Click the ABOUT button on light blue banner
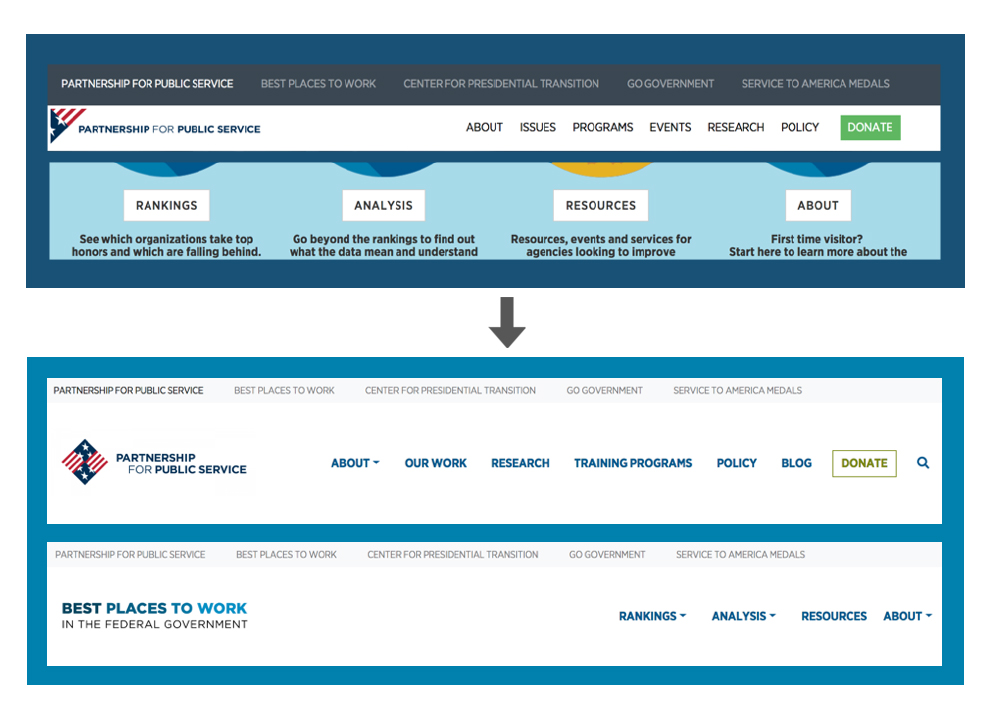 pos(818,206)
